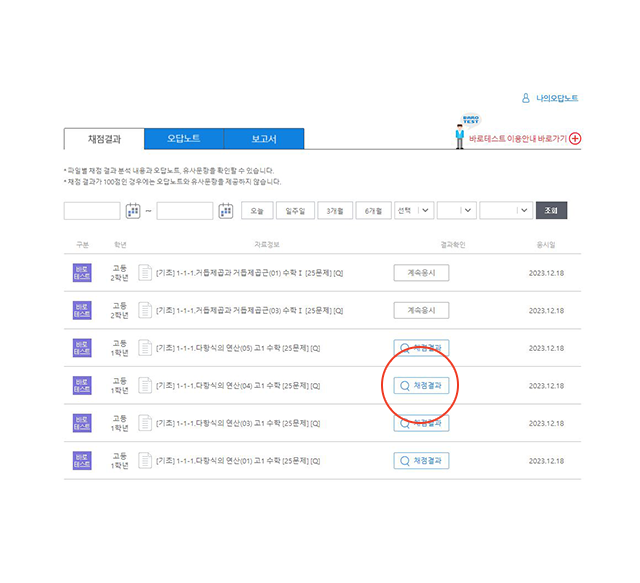Click the 바로테스트 badge in 다항식의 연산(04) row
Viewport: 640px width, 583px height.
tap(82, 385)
